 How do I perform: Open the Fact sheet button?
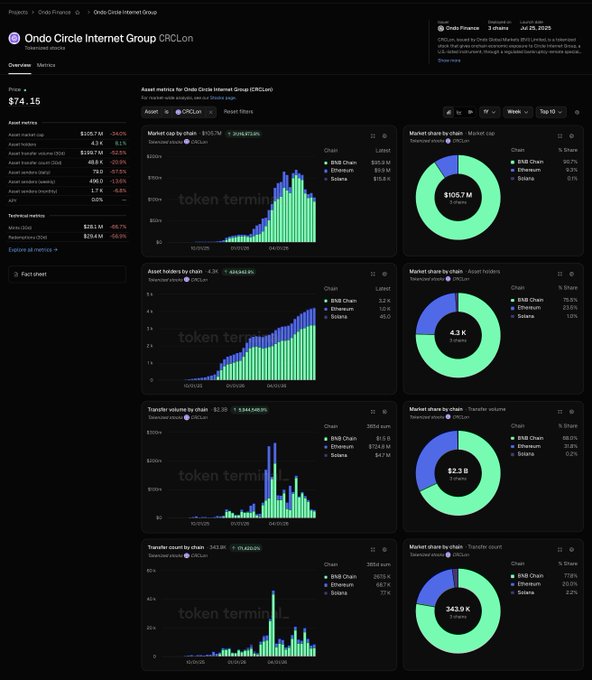pyautogui.click(x=67, y=274)
